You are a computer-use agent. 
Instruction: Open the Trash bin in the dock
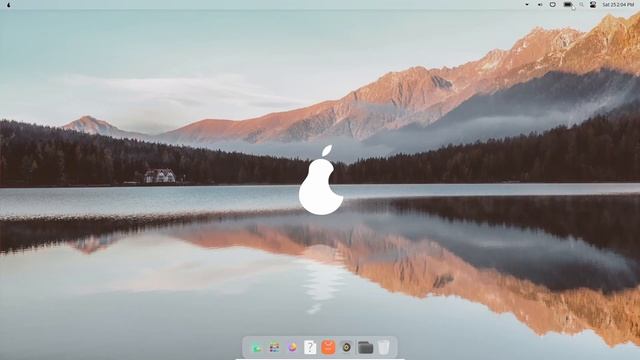point(383,347)
